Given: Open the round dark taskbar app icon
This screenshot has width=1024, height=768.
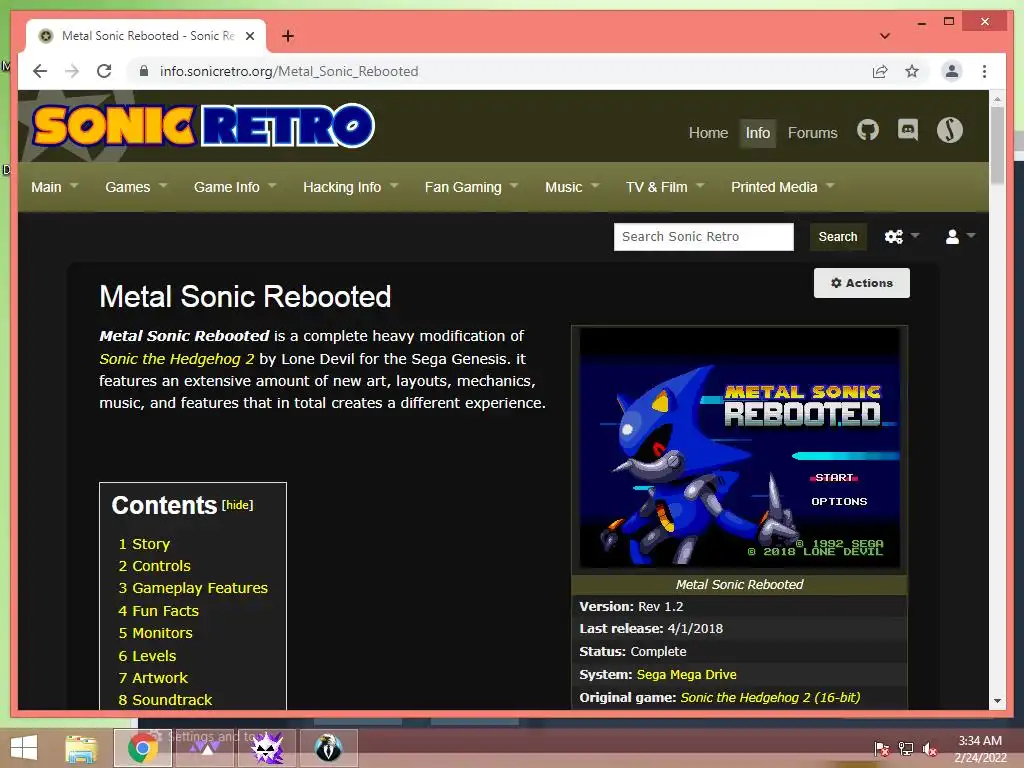Looking at the screenshot, I should pos(328,748).
